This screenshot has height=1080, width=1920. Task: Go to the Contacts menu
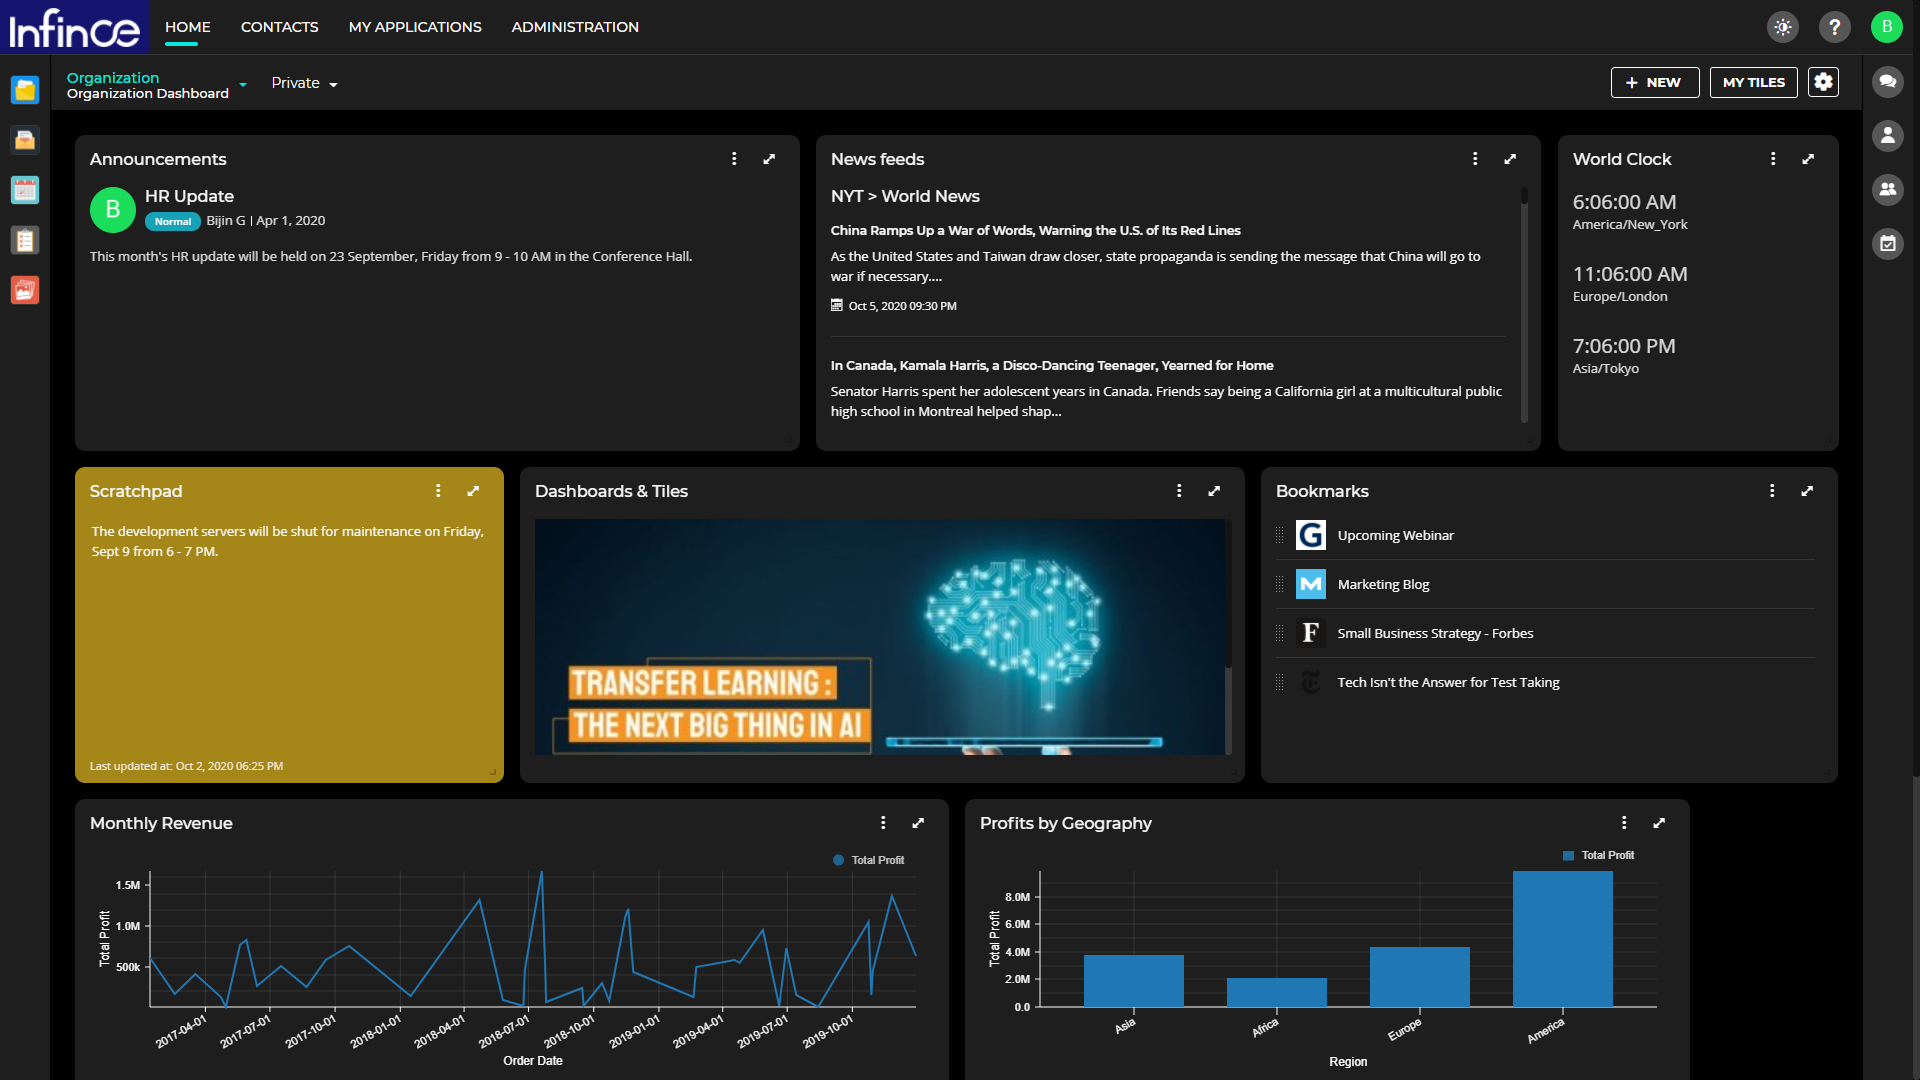279,27
